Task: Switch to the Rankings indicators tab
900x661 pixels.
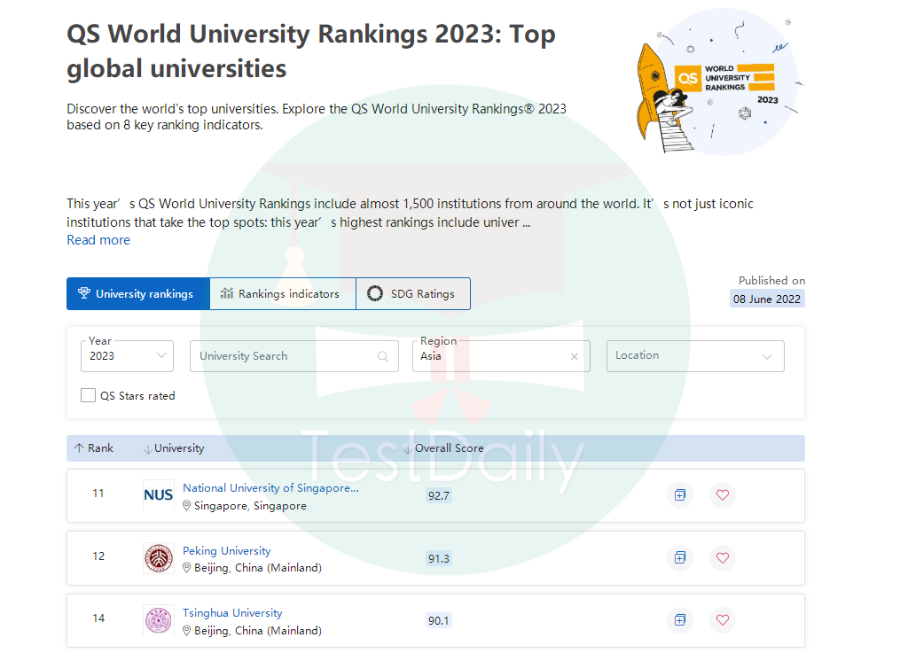Action: pos(281,294)
